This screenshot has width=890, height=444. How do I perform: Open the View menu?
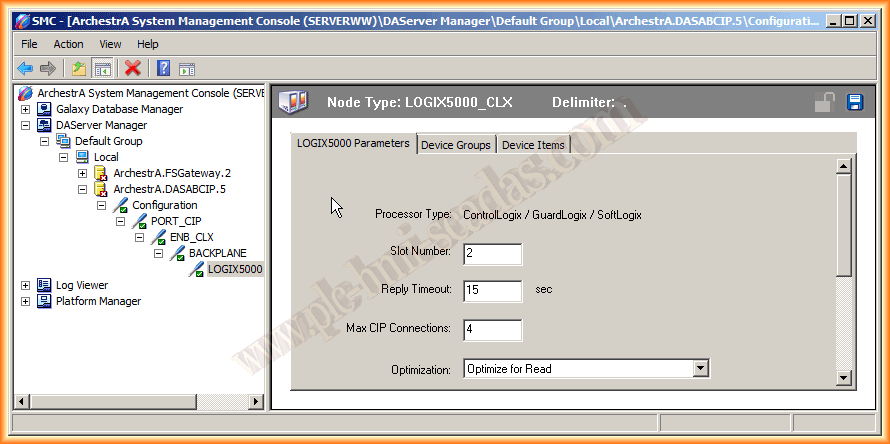pos(110,44)
